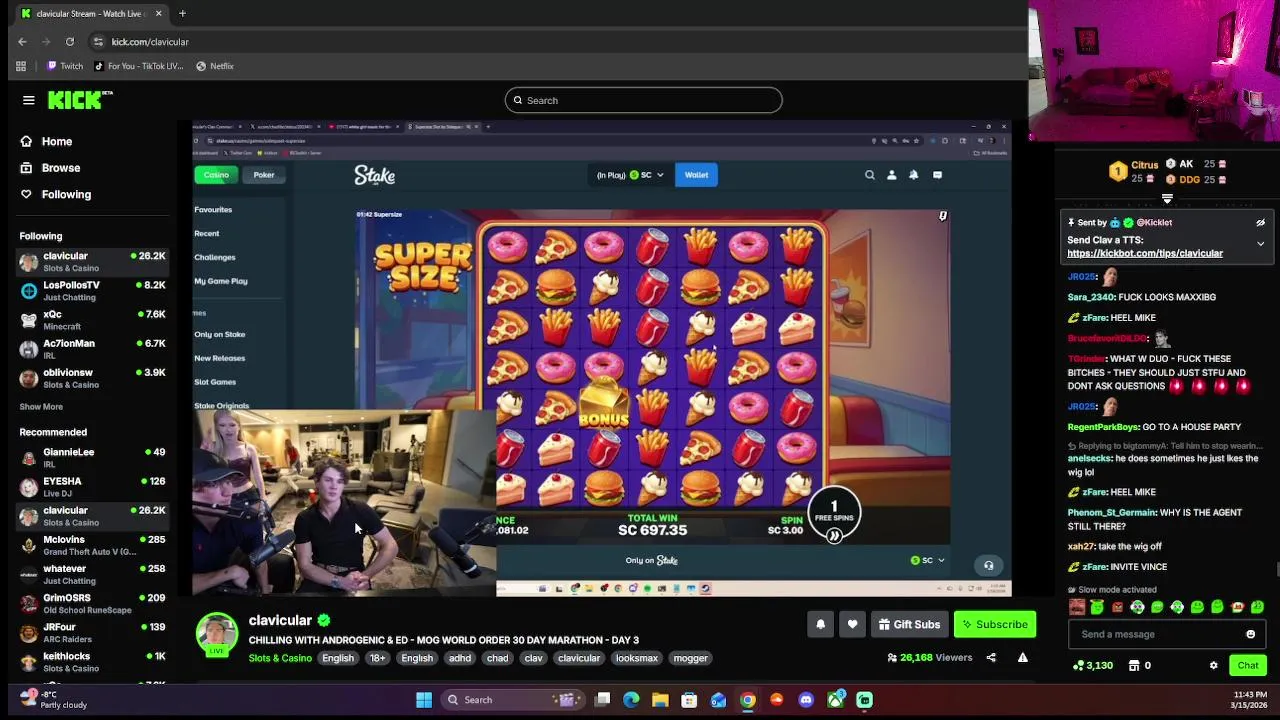This screenshot has width=1280, height=720.
Task: Click the channel points 3,130 icon
Action: (x=1078, y=666)
